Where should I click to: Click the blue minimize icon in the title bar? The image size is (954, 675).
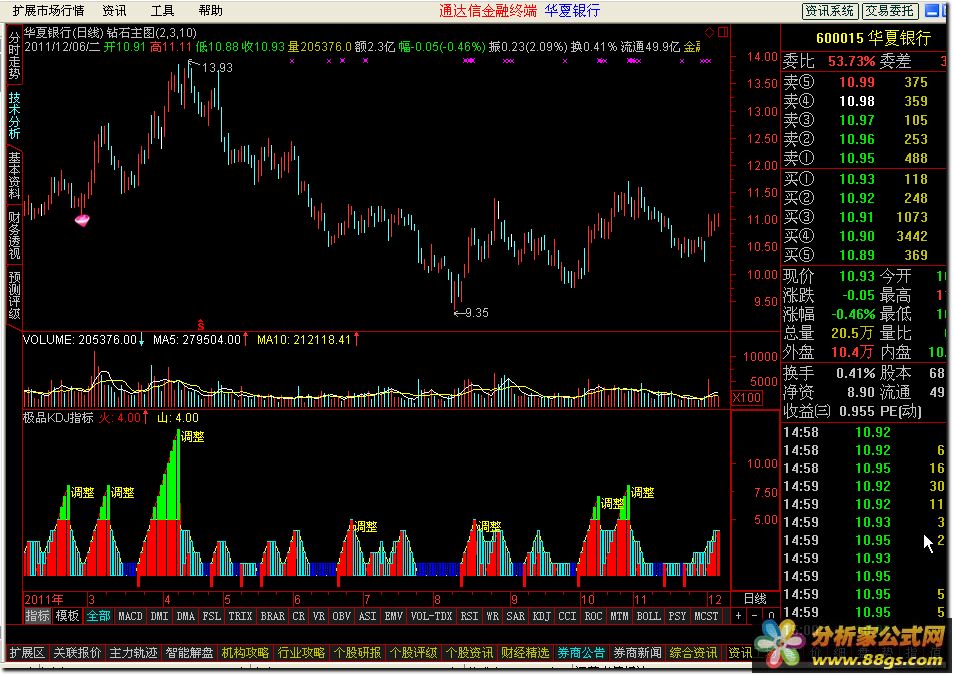[931, 10]
